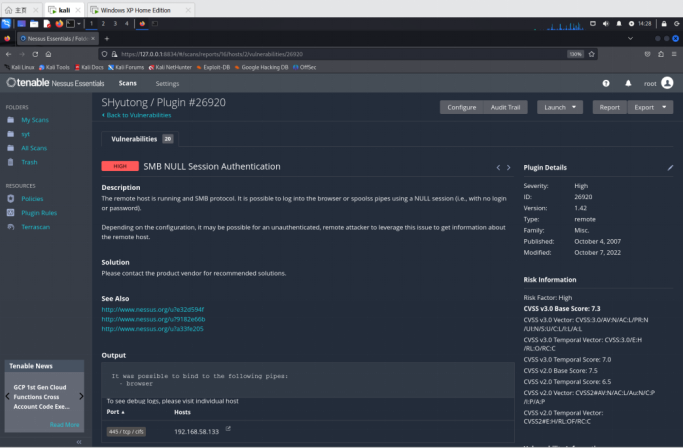Viewport: 684px width, 448px height.
Task: Open the syt folder
Action: point(25,134)
